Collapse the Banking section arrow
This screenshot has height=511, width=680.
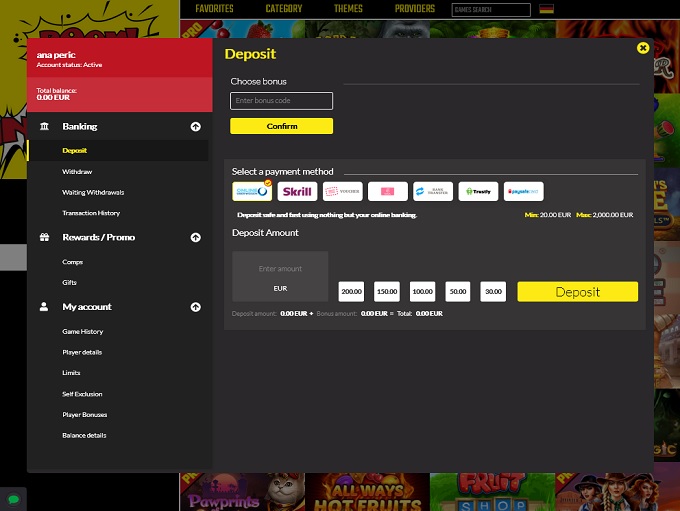(195, 127)
